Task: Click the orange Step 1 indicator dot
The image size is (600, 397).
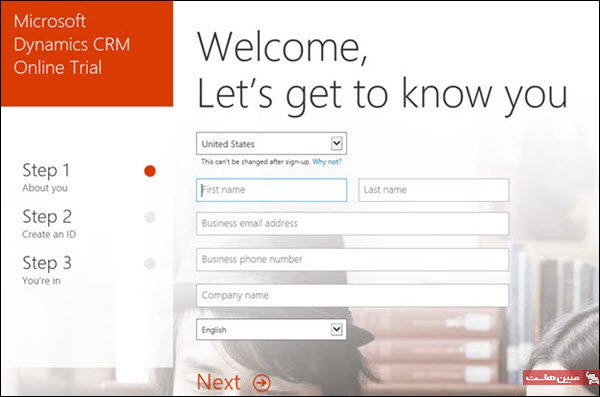Action: click(x=150, y=171)
